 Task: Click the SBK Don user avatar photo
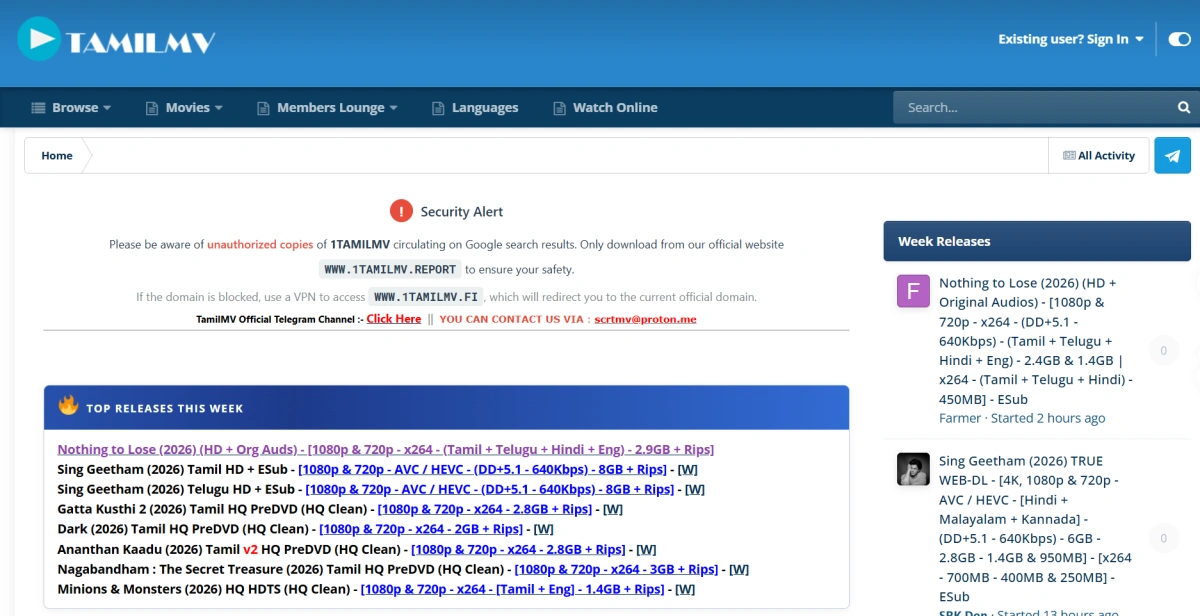click(x=913, y=469)
